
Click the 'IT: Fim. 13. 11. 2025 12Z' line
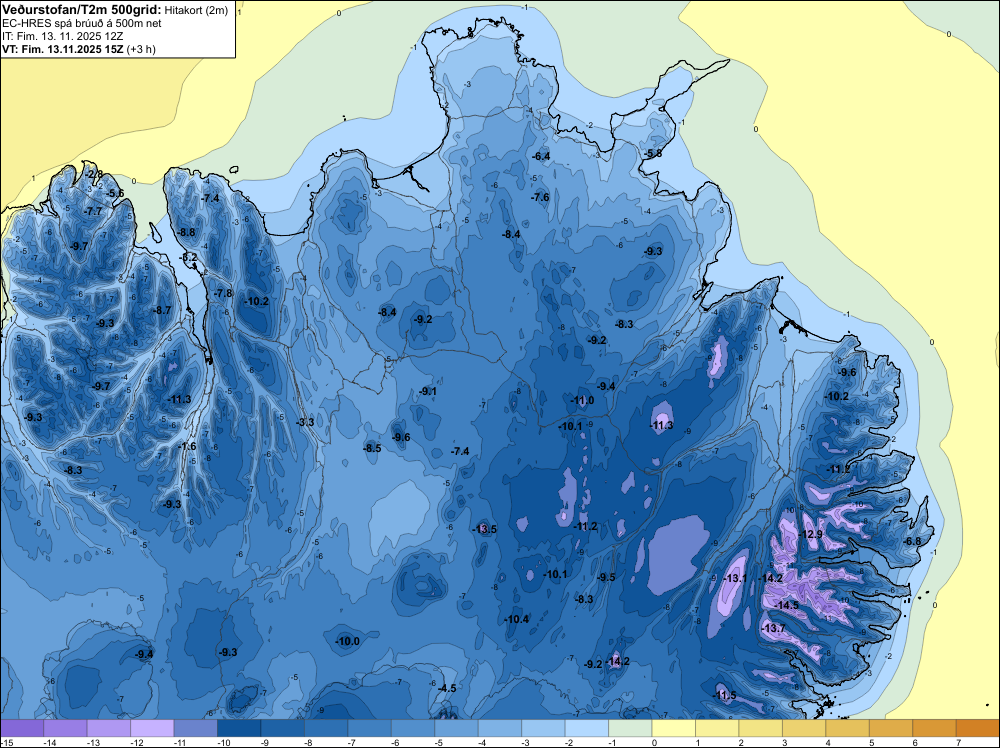tap(62, 36)
